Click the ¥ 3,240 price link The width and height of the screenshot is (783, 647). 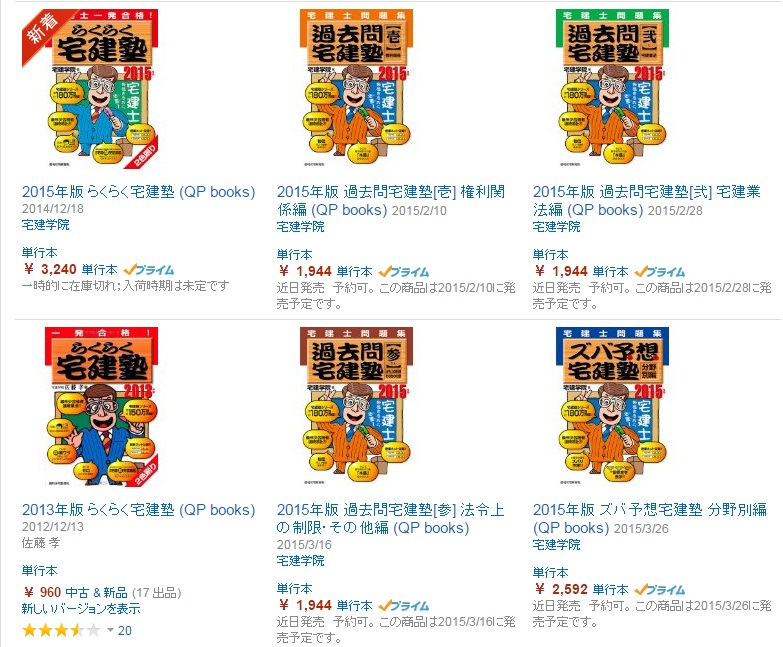(50, 270)
